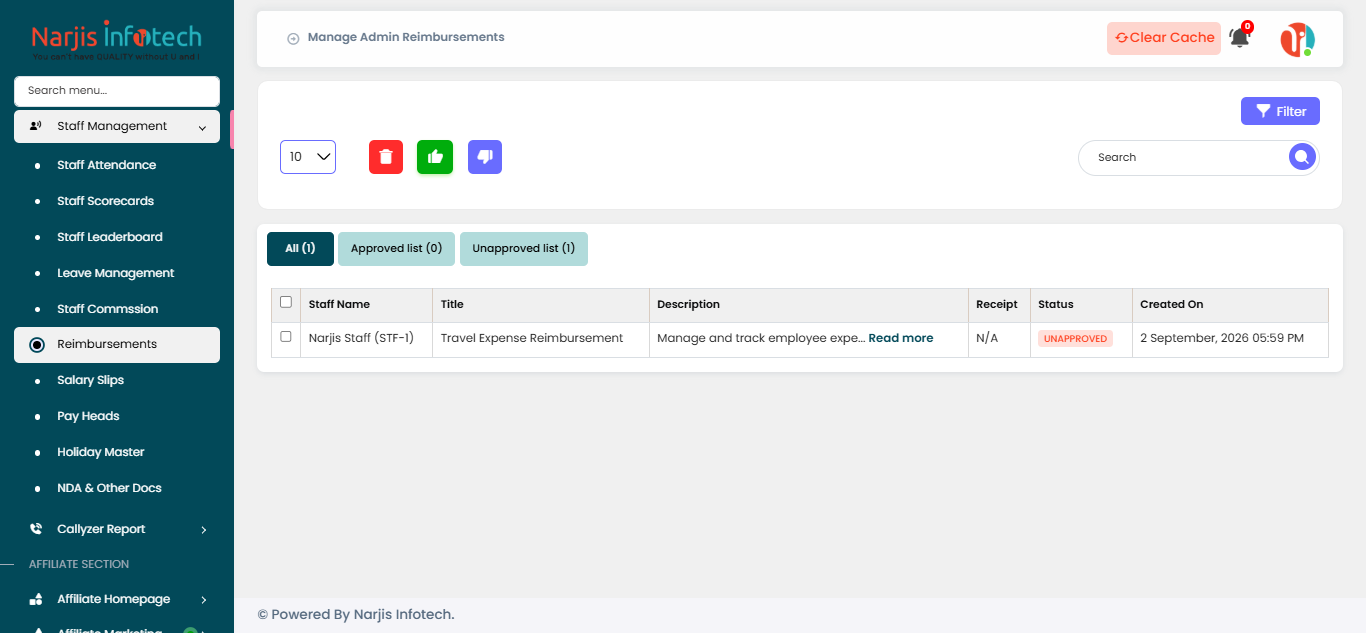
Task: Click the circle icon beside Manage Admin Reimbursements
Action: pyautogui.click(x=293, y=38)
